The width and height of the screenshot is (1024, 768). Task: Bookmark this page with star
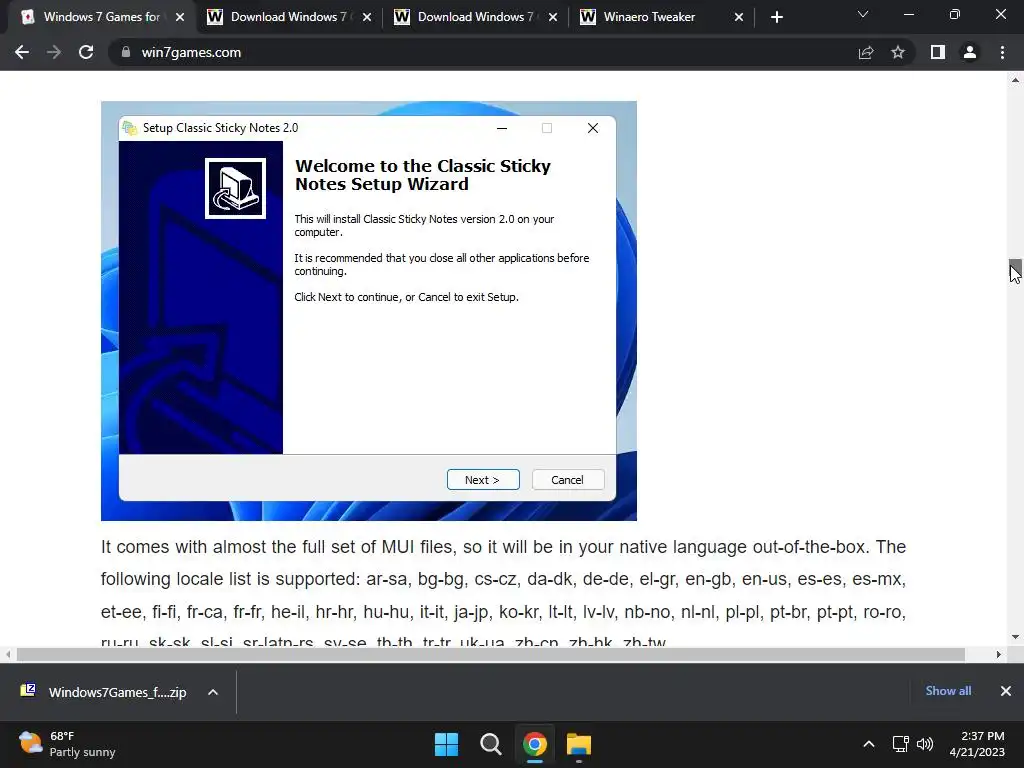click(x=898, y=52)
